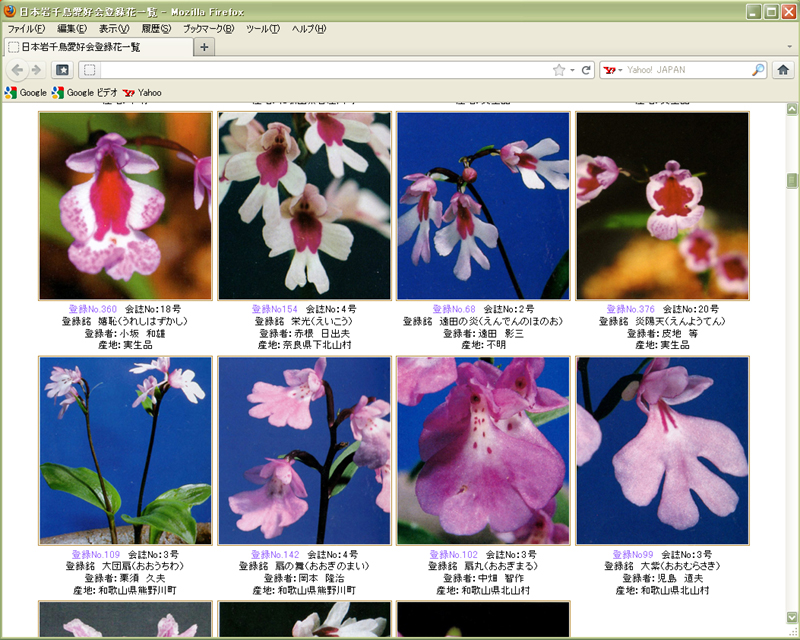The height and width of the screenshot is (640, 800).
Task: Click the 大団扇 flower photo above No.109
Action: (126, 451)
